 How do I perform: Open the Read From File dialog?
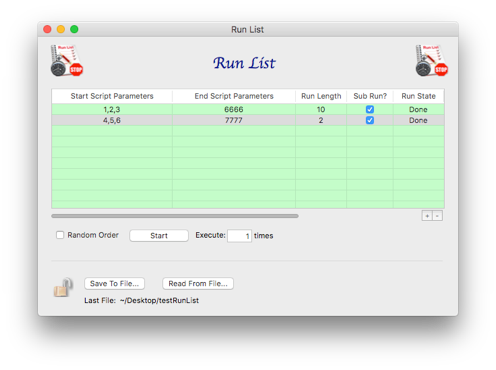pos(198,284)
